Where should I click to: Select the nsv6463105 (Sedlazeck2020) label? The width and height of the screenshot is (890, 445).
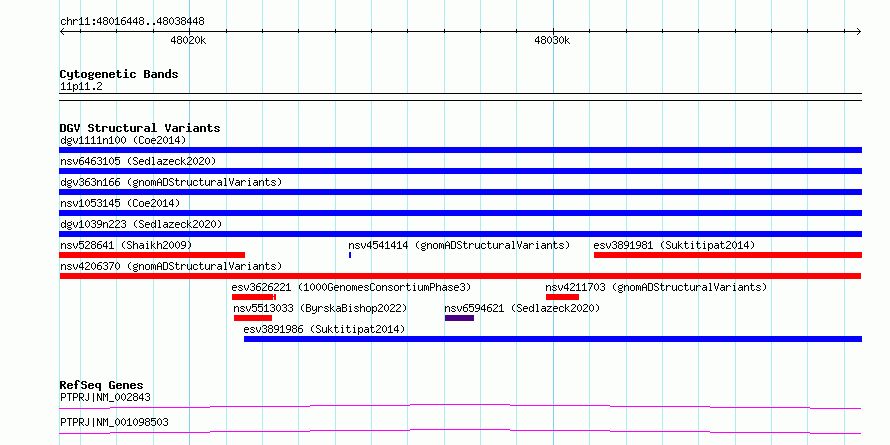pyautogui.click(x=138, y=161)
